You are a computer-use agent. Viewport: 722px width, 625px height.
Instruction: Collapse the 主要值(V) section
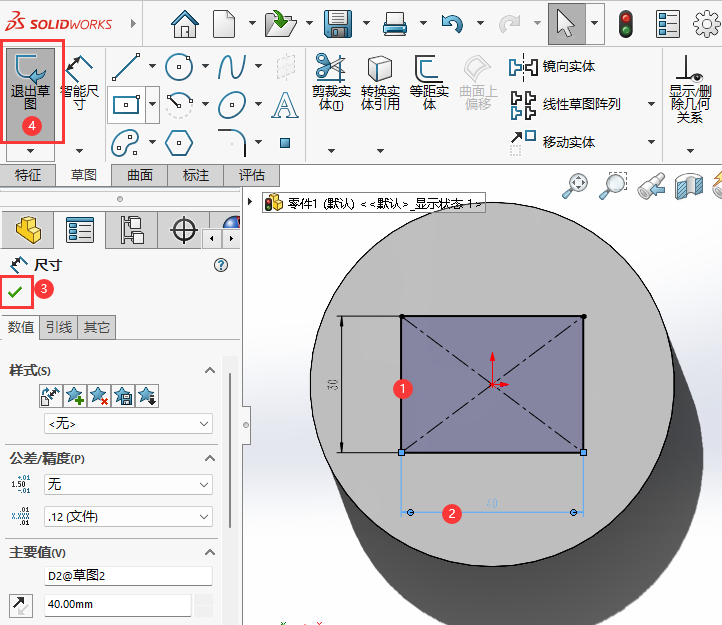pos(210,552)
